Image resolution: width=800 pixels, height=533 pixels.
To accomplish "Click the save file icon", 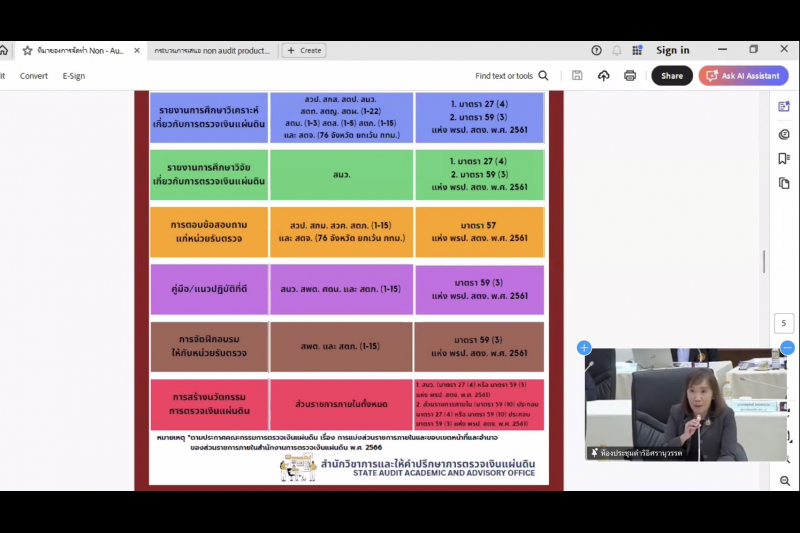I will [578, 76].
